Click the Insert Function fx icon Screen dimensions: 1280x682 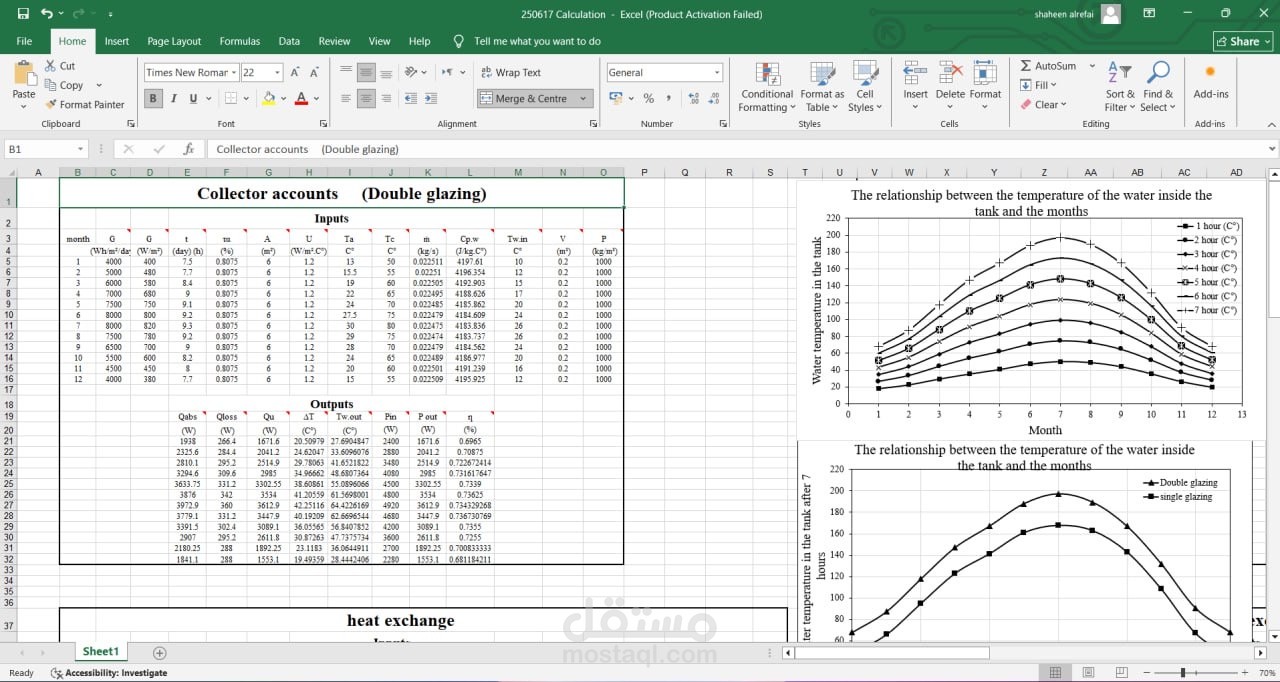click(188, 149)
